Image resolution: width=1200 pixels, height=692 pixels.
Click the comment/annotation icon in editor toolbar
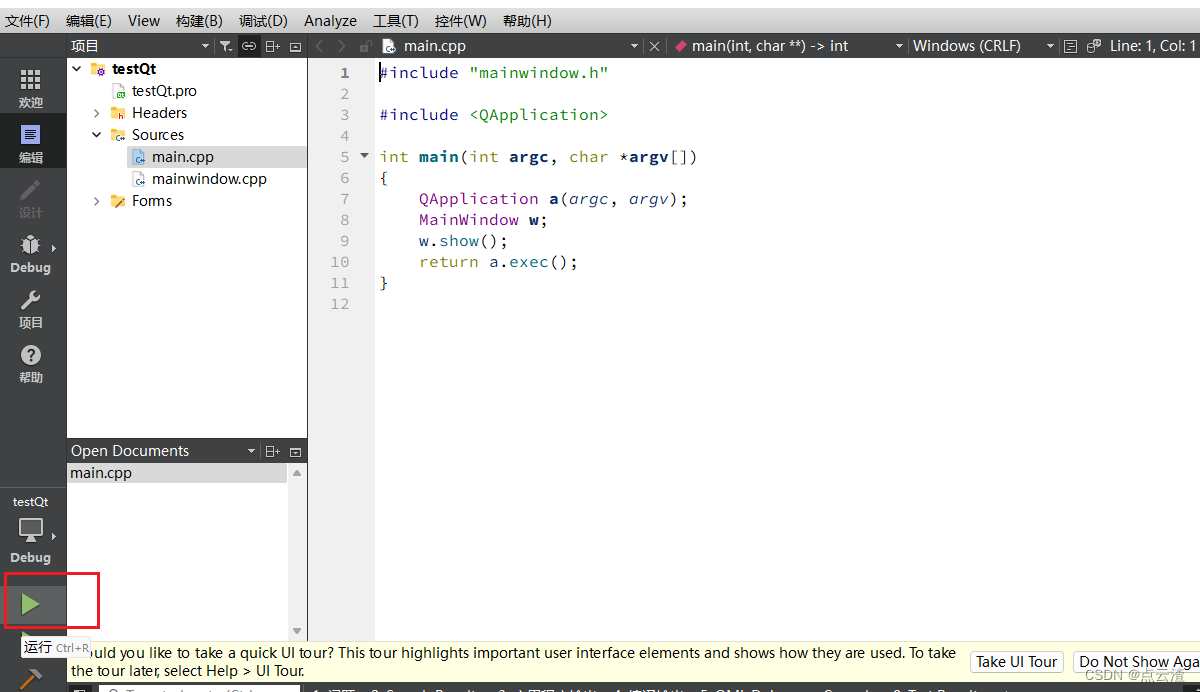1071,46
